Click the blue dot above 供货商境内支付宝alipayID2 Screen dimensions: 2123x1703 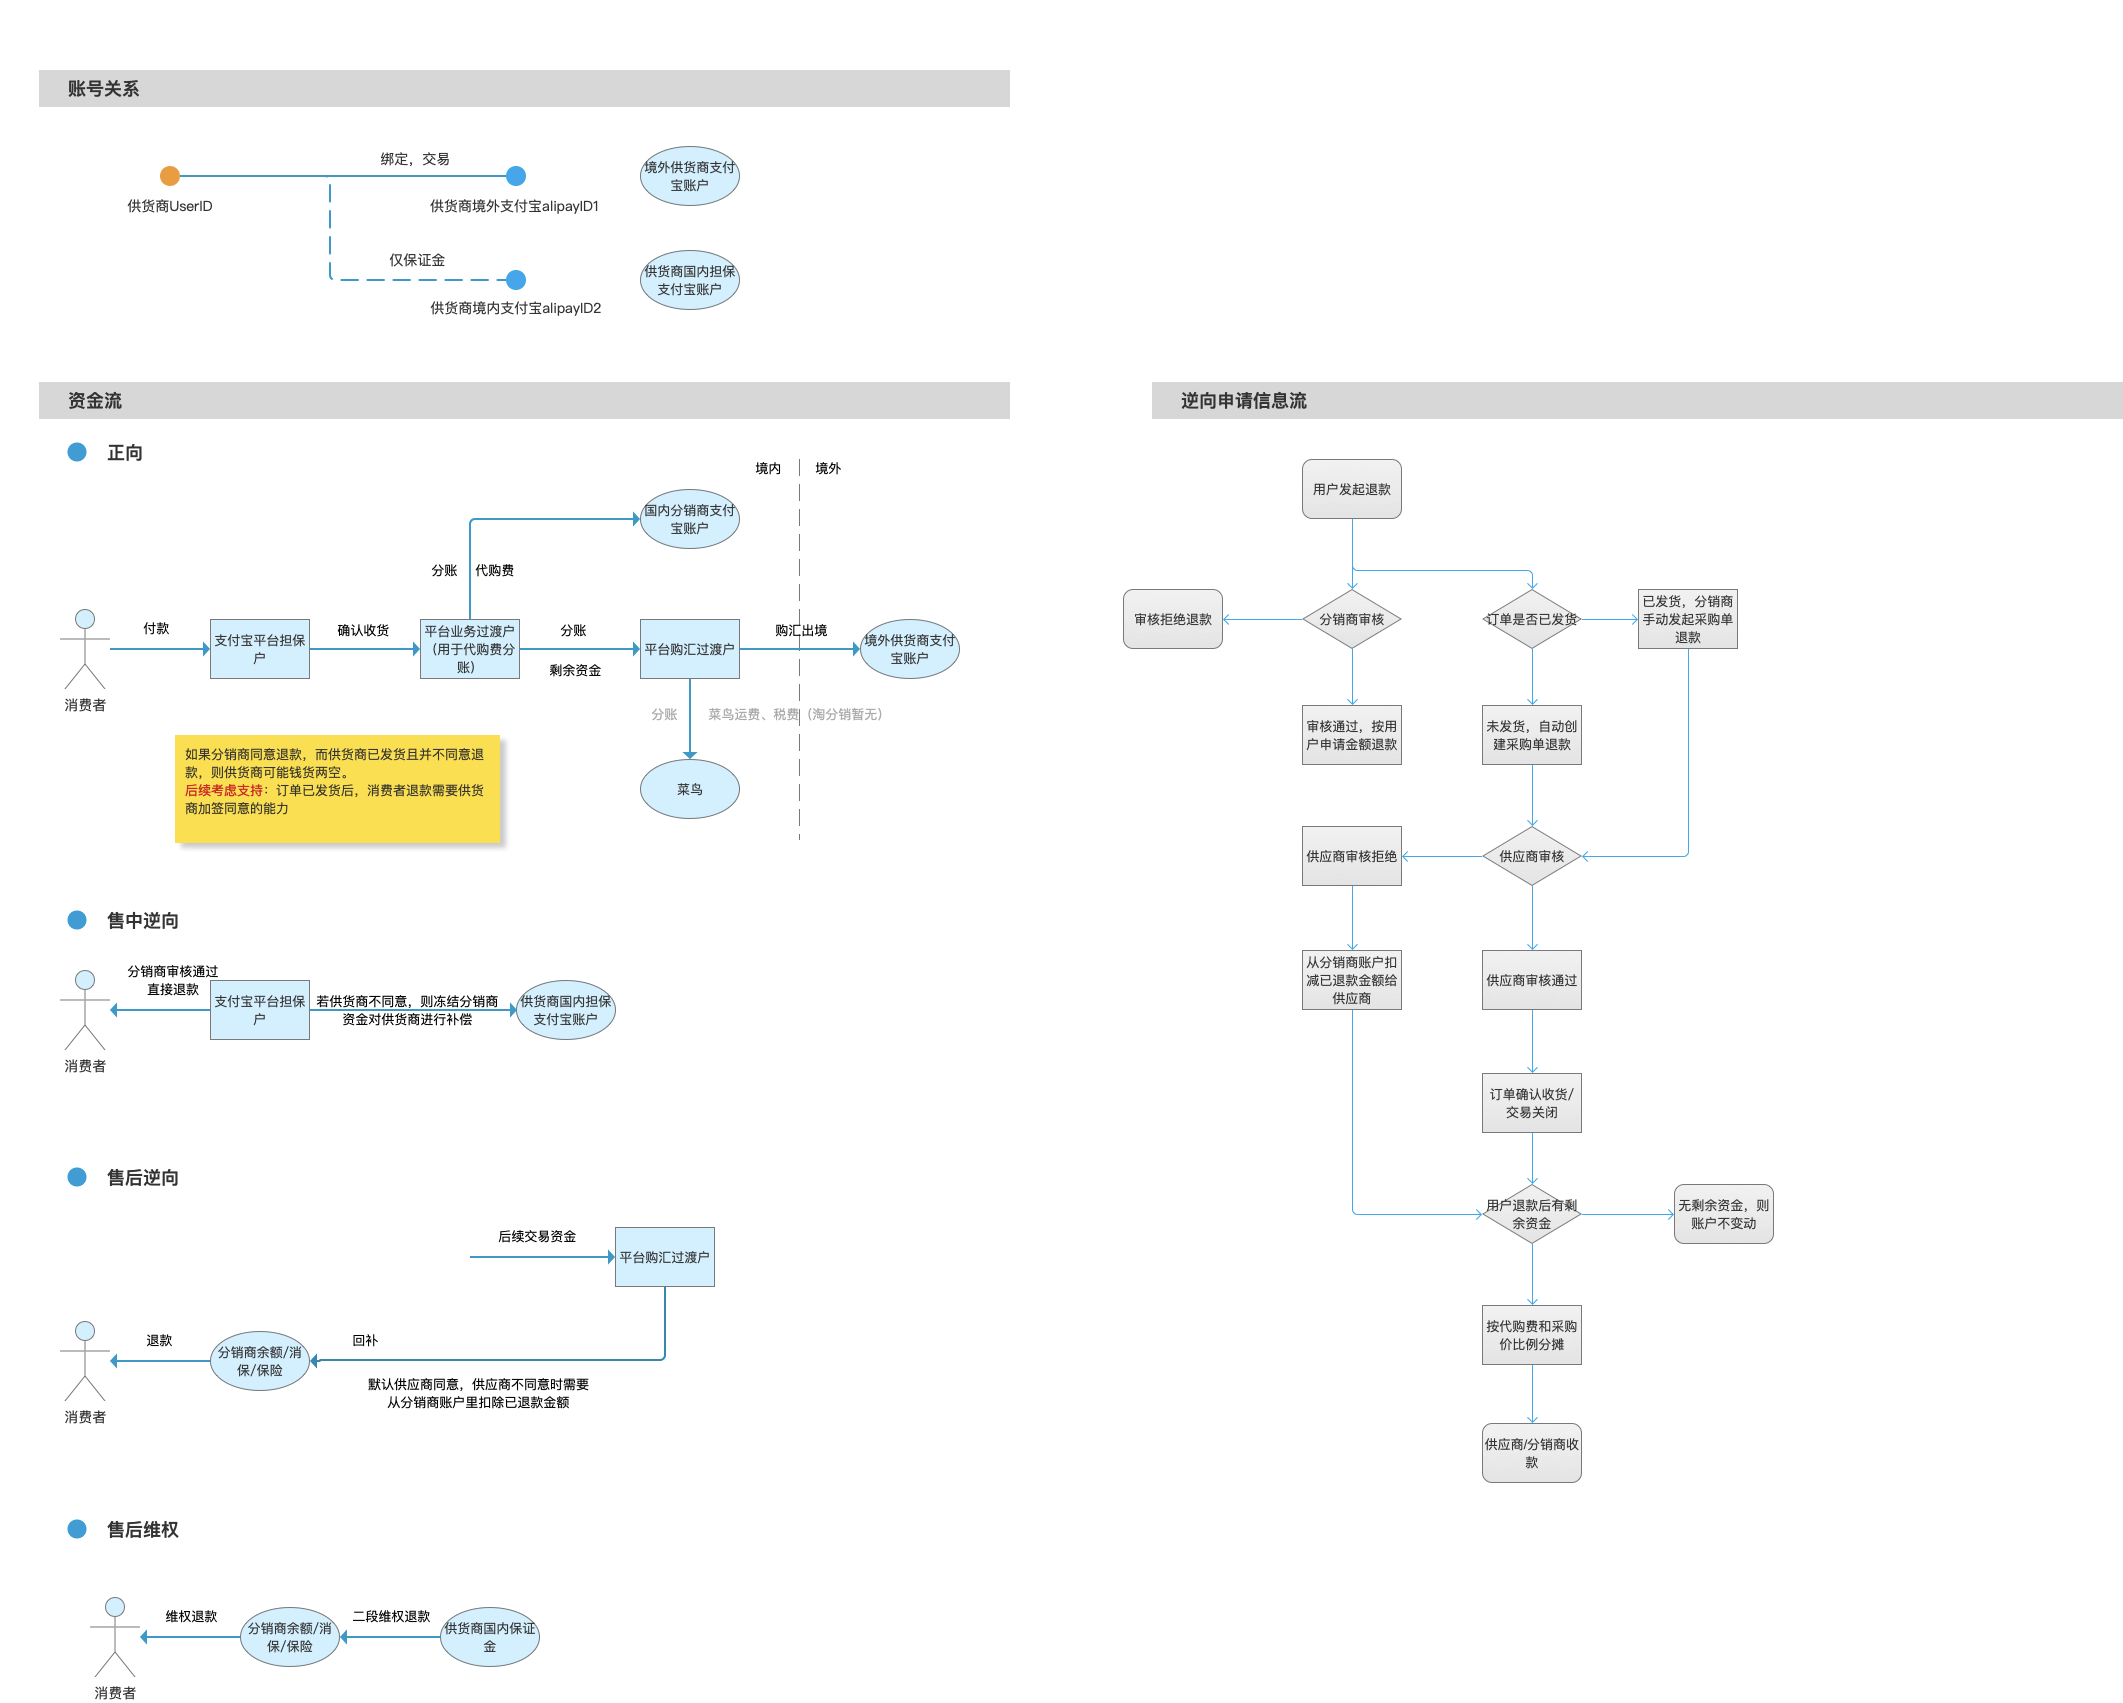[x=516, y=280]
